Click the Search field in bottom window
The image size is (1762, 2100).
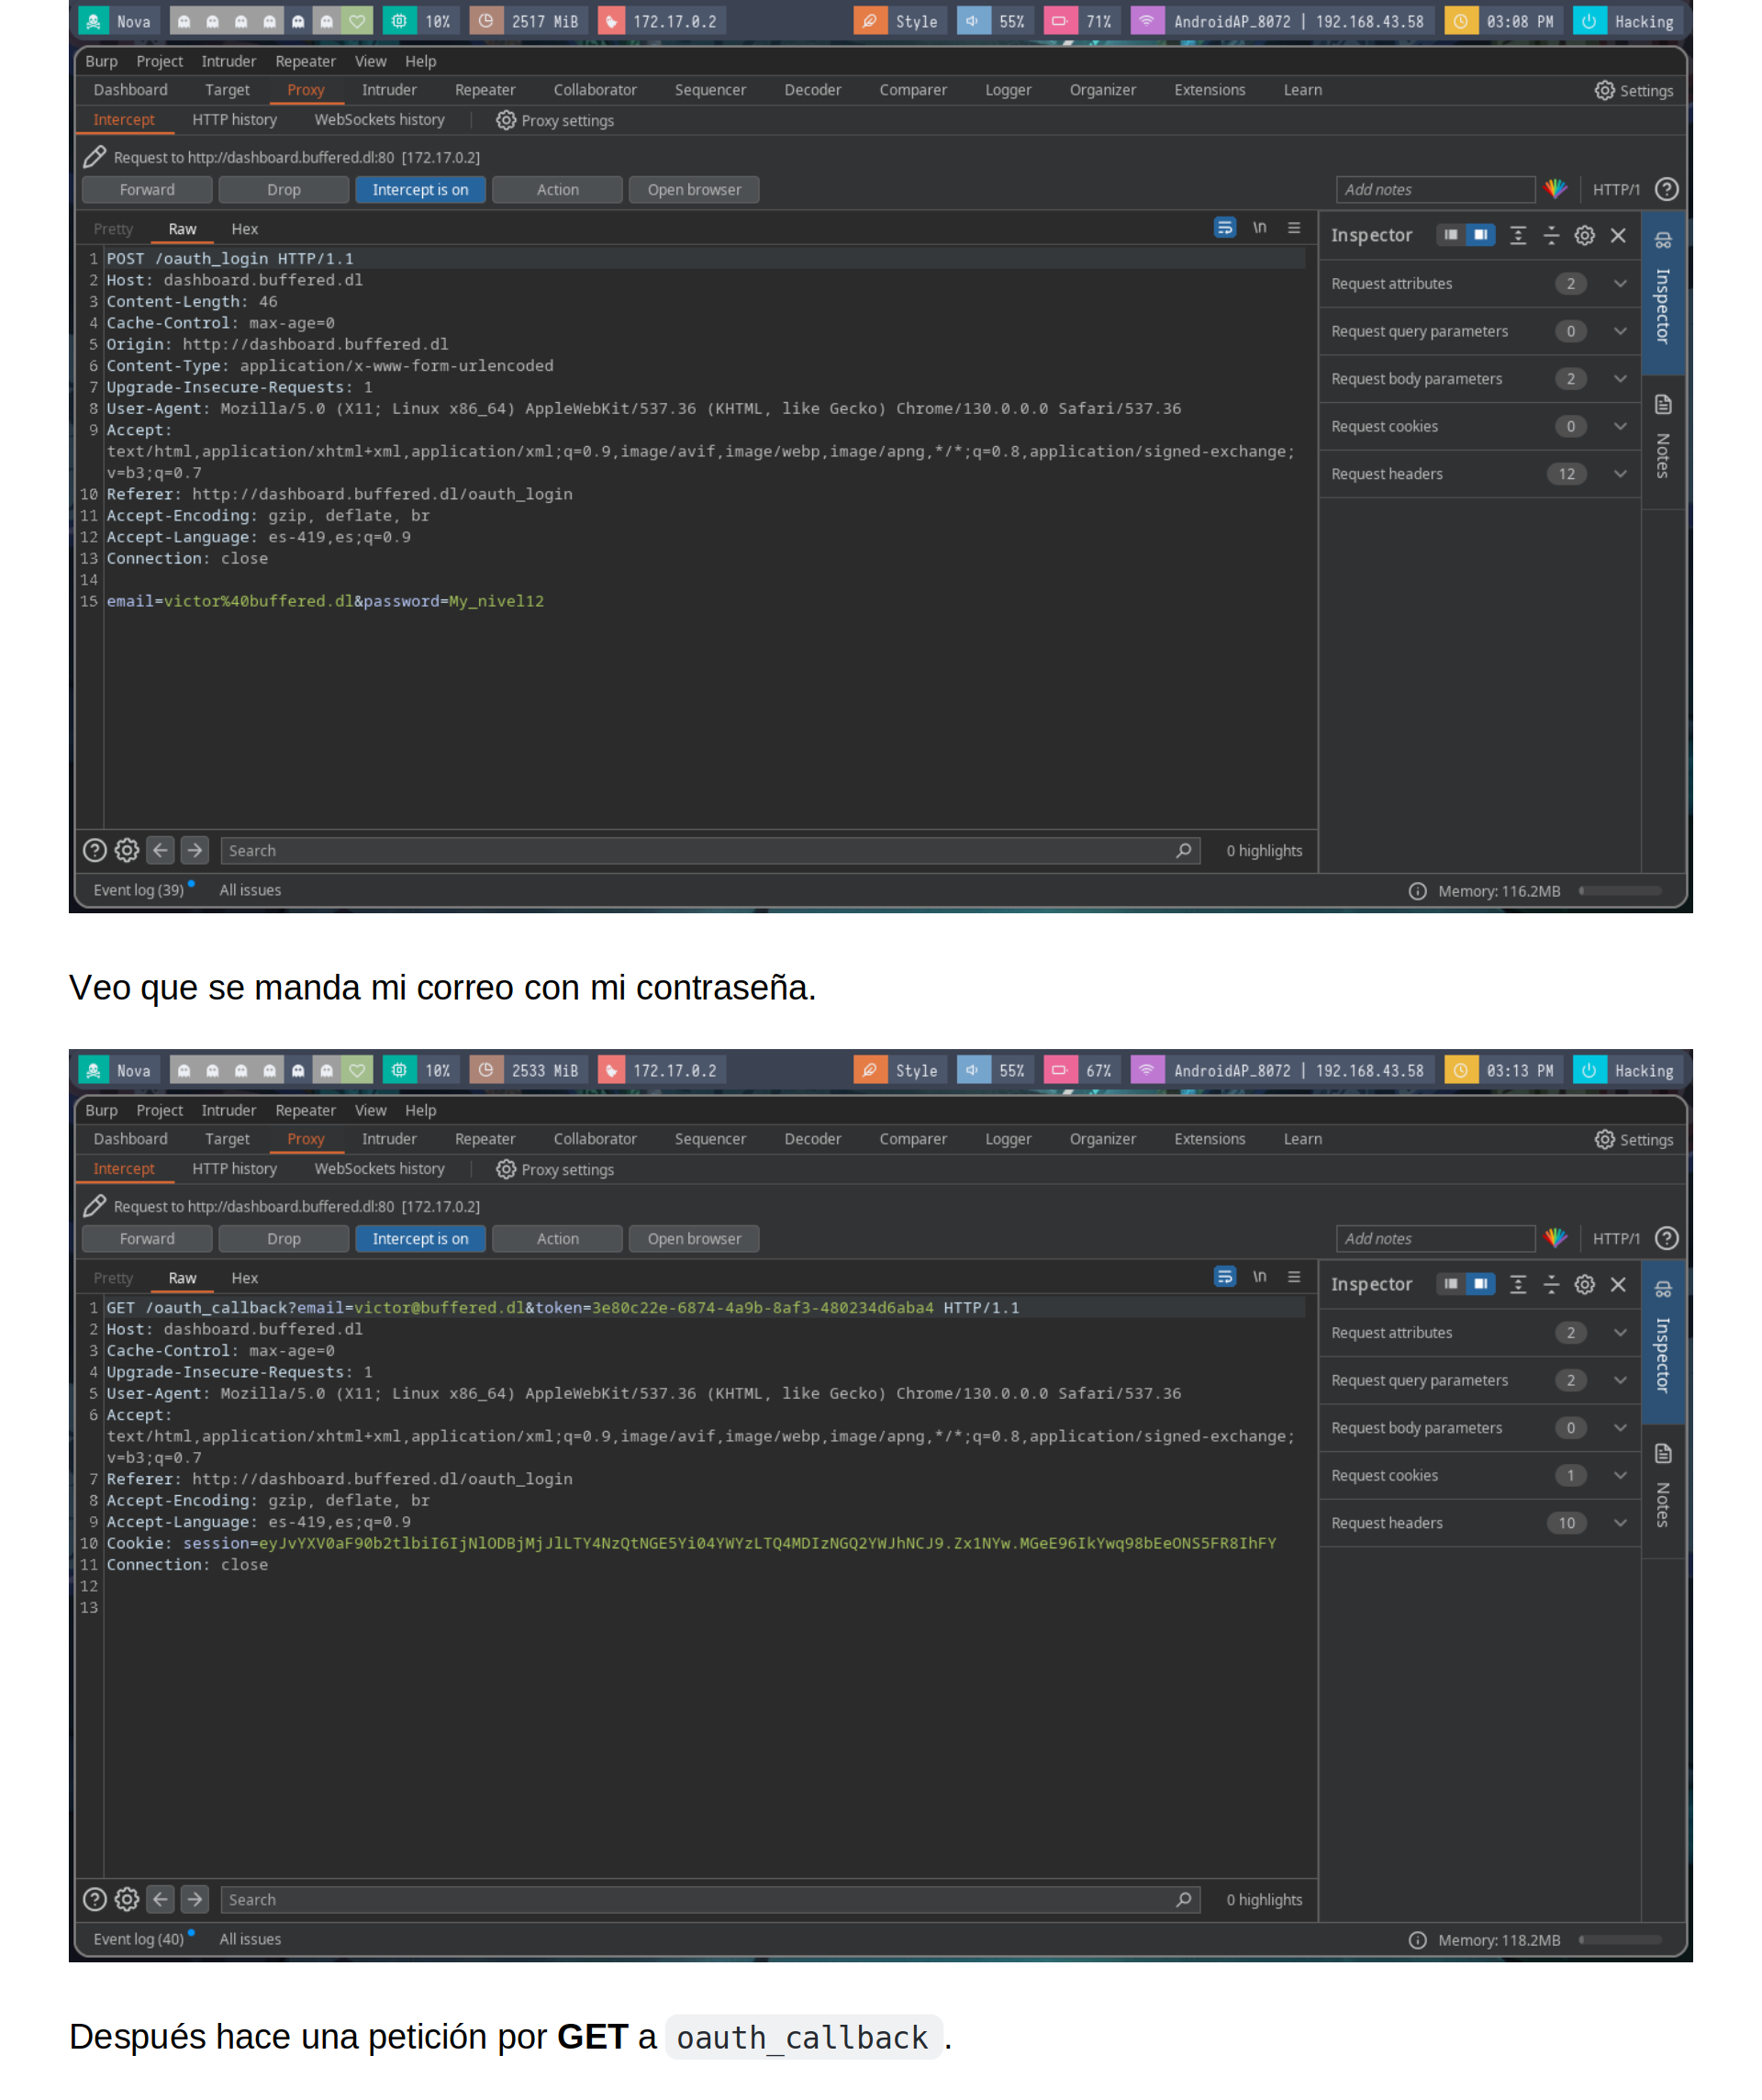coord(709,1899)
